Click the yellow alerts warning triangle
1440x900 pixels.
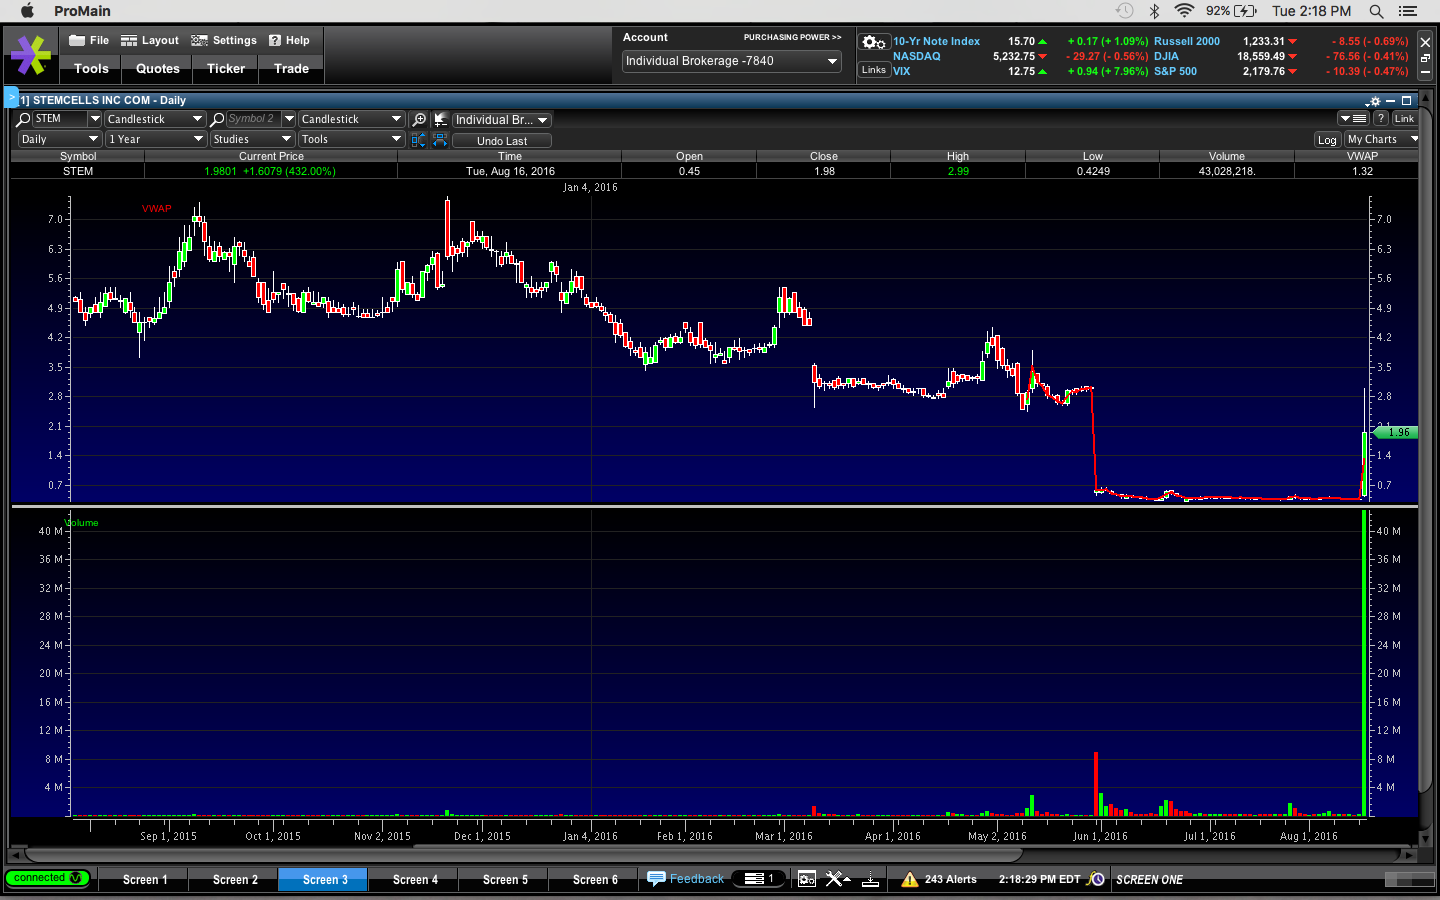[909, 879]
